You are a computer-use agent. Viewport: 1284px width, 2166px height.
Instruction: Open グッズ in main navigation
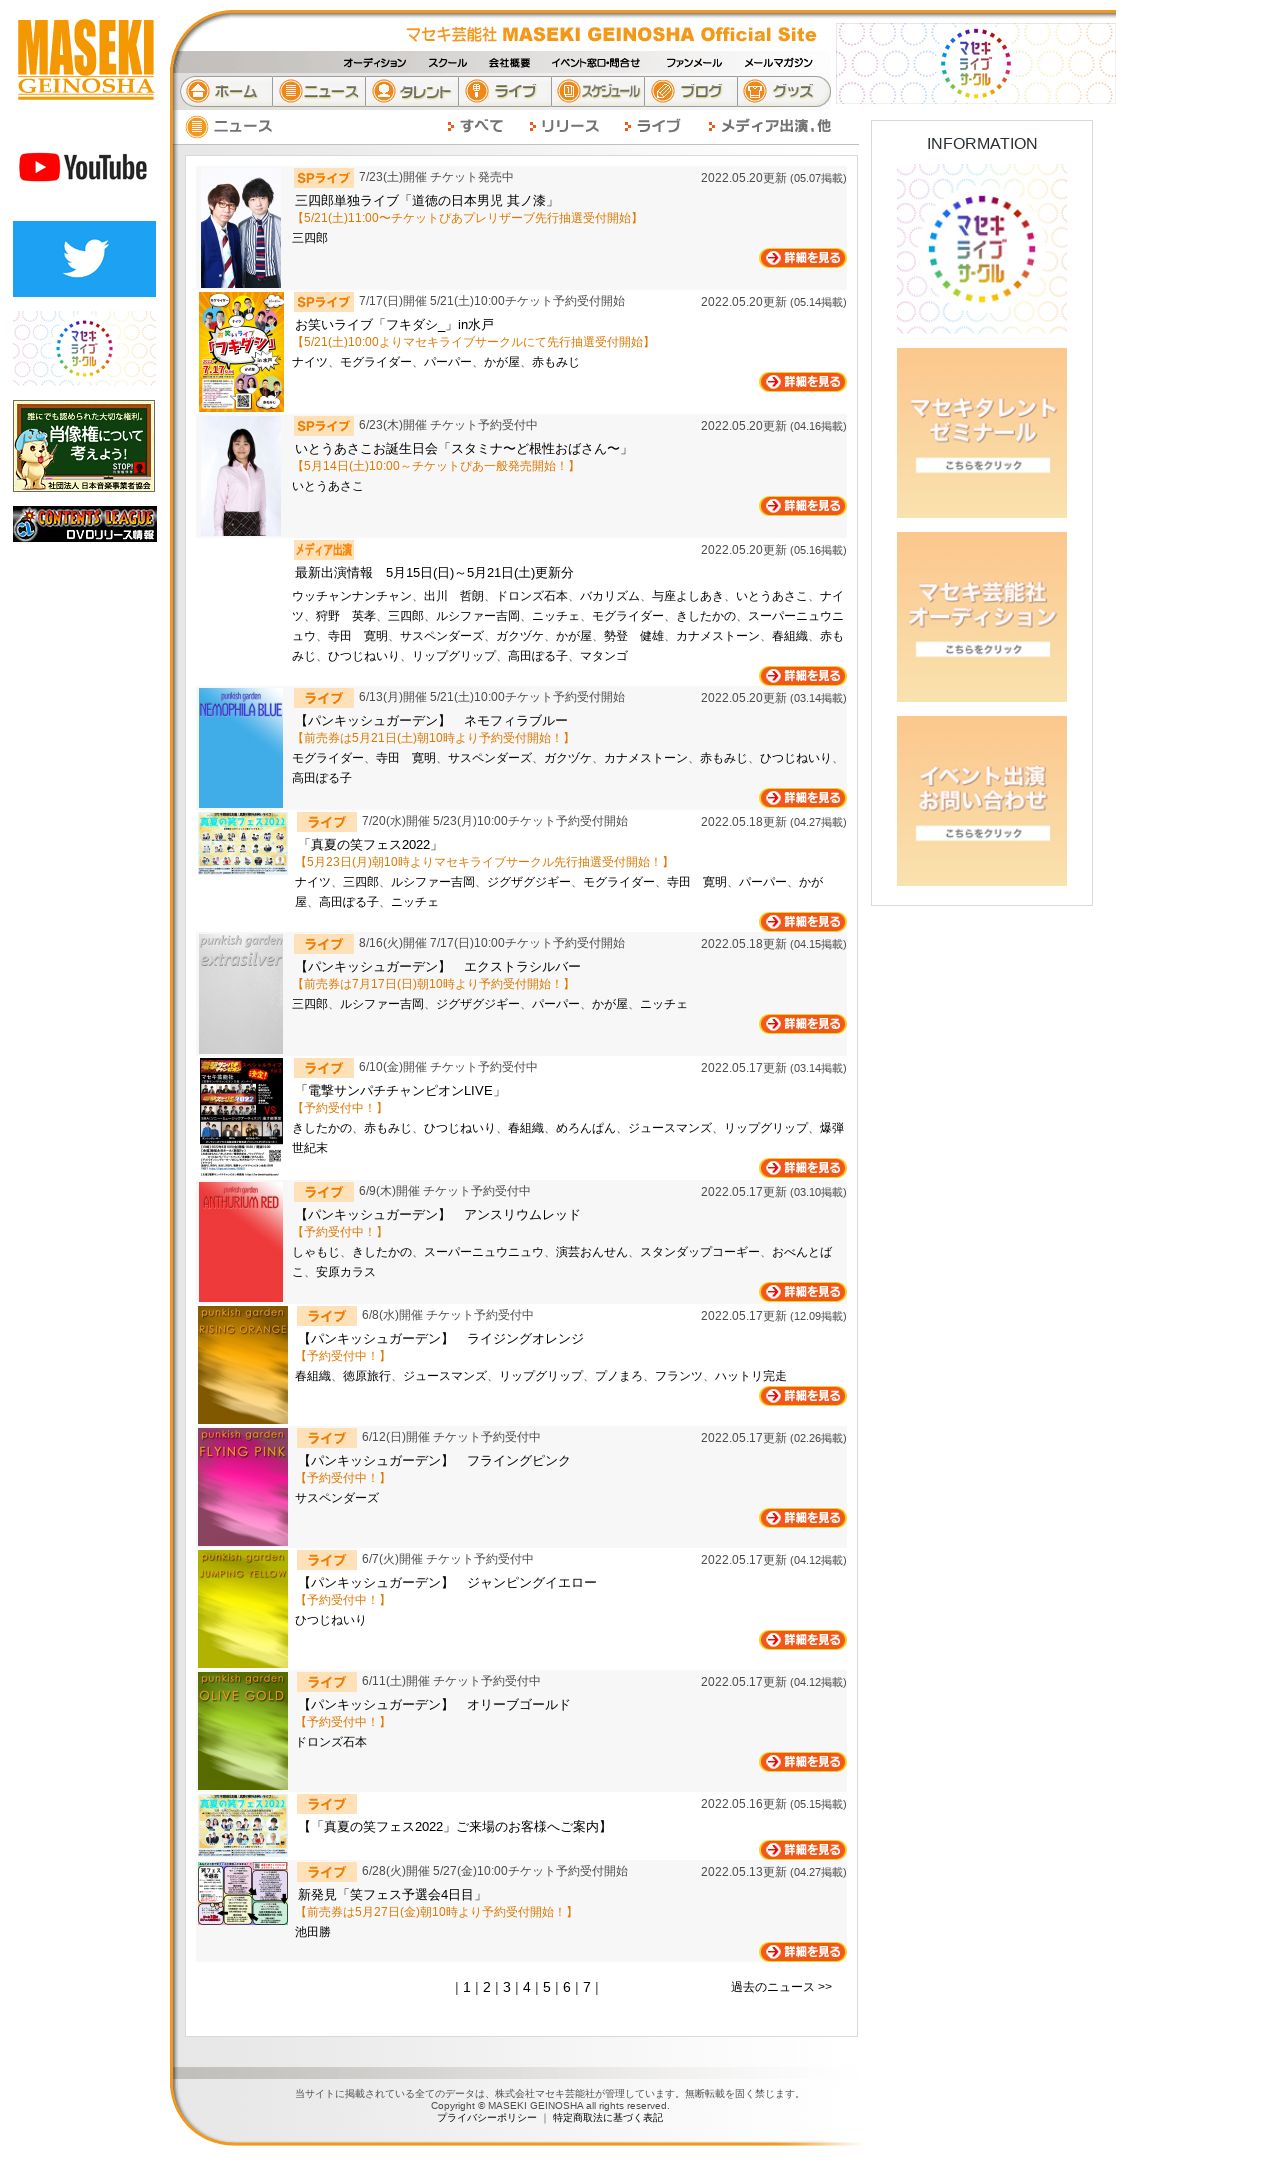[783, 91]
